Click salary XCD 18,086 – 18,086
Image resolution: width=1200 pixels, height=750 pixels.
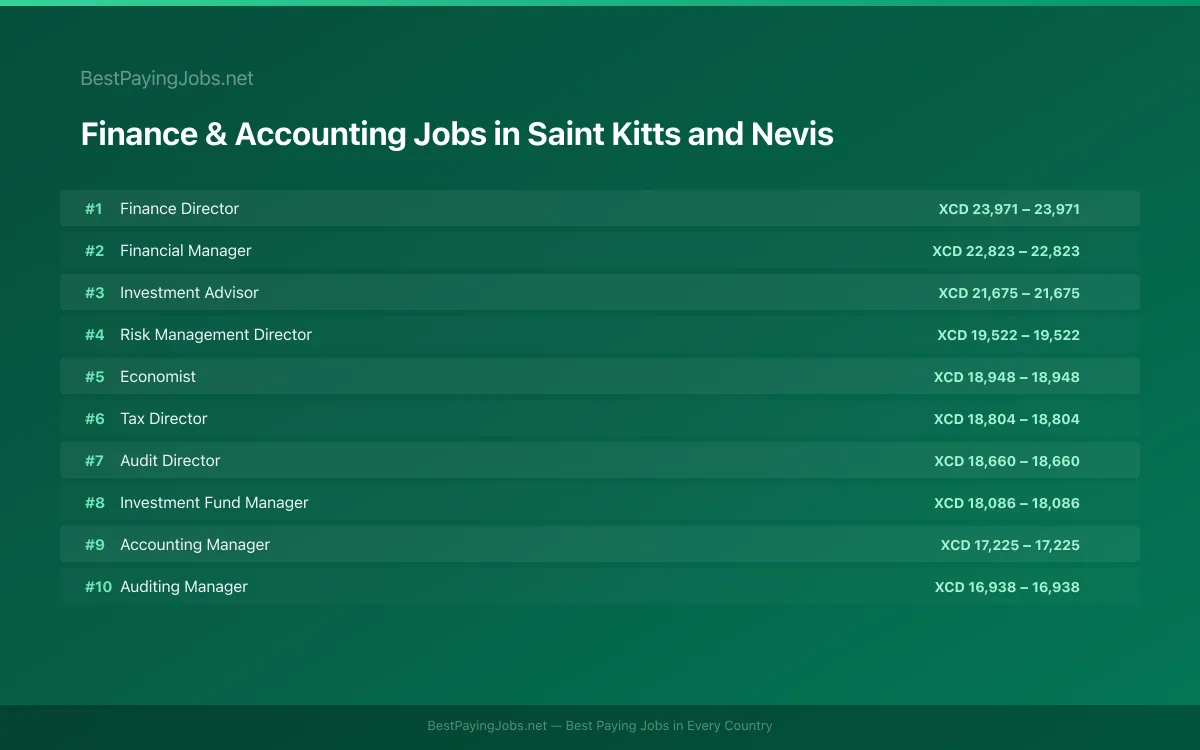1007,503
